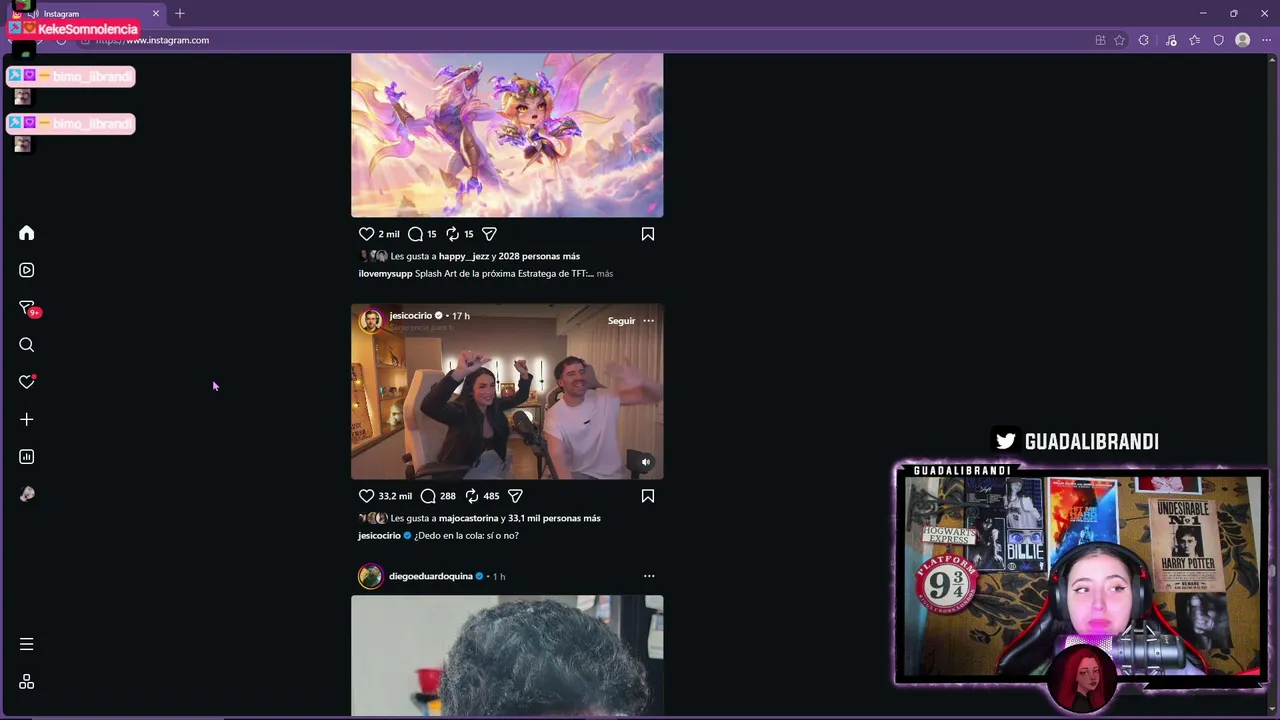Bookmark the jesicocirio post
Screen dimensions: 1280x720
[x=648, y=496]
